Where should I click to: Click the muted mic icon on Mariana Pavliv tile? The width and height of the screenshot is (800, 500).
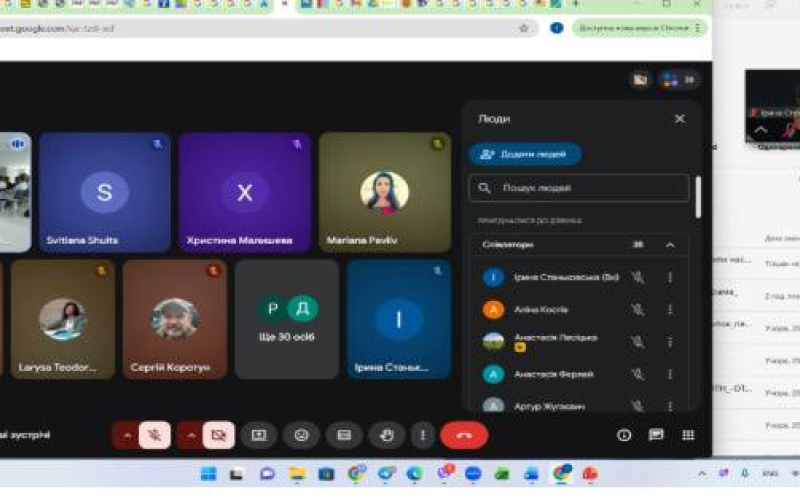point(438,144)
